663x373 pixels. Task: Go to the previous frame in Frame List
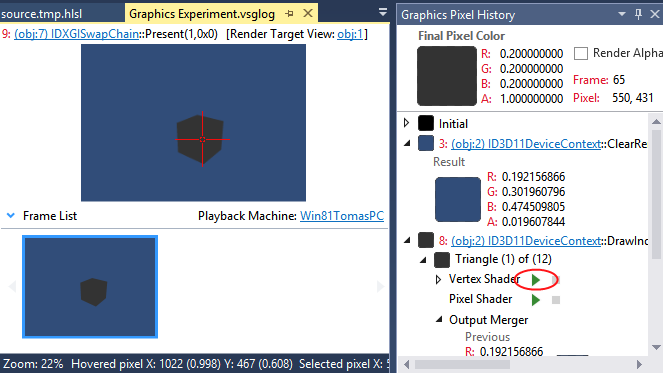12,287
